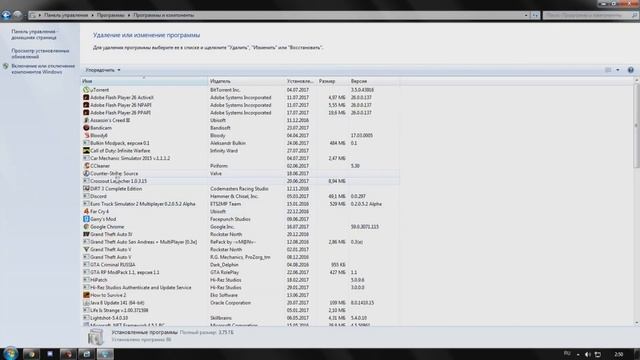Viewport: 640px width, 360px height.
Task: Open Просмотр установленных обновлений link
Action: coord(40,54)
